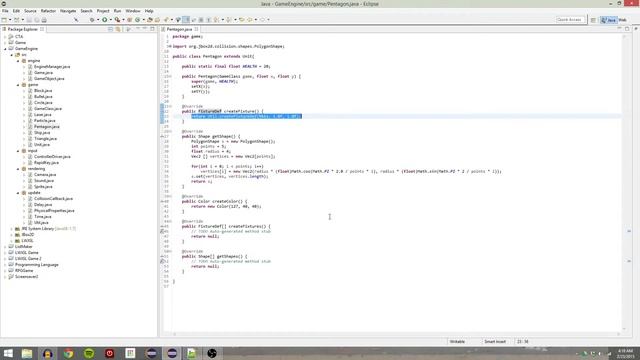
Task: Click the green Run button in toolbar
Action: coord(105,20)
